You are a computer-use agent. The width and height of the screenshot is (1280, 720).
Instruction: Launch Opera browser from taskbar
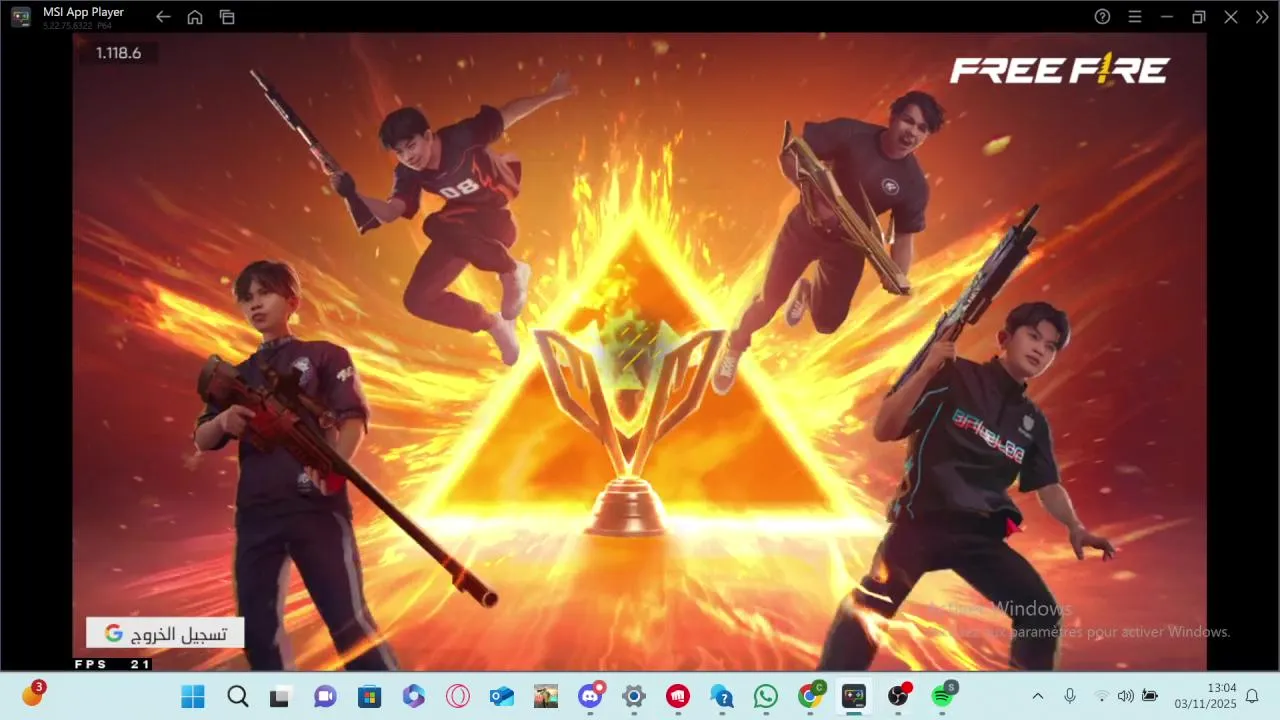click(458, 696)
